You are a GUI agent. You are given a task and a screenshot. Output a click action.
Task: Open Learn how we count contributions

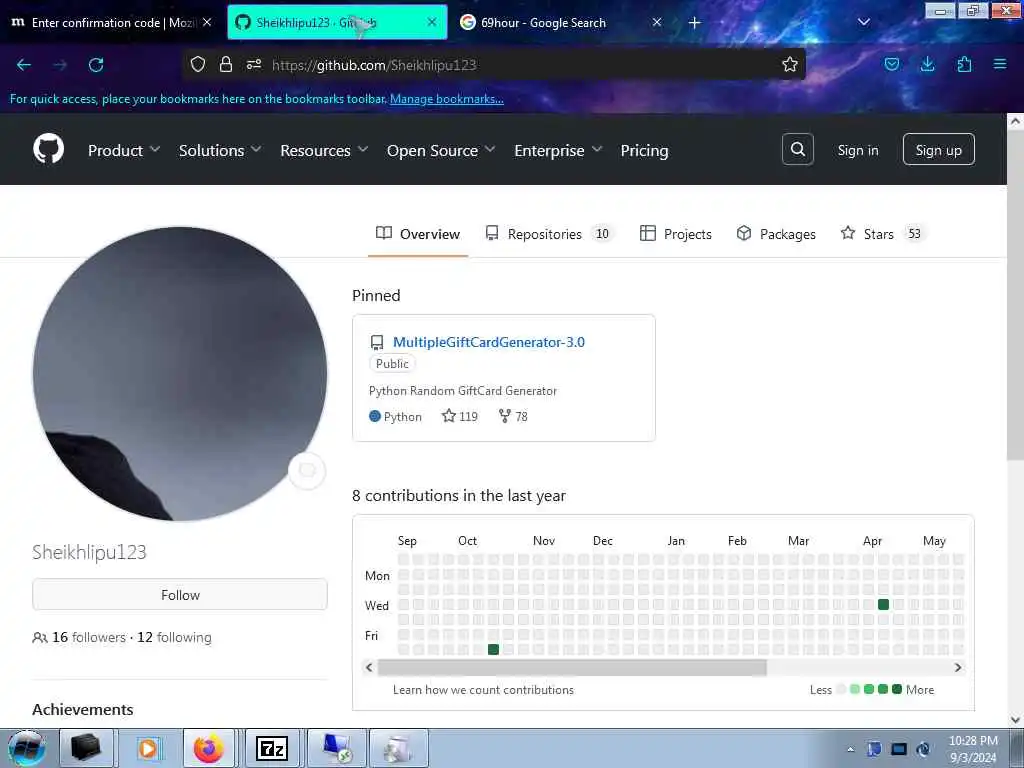[x=483, y=690]
